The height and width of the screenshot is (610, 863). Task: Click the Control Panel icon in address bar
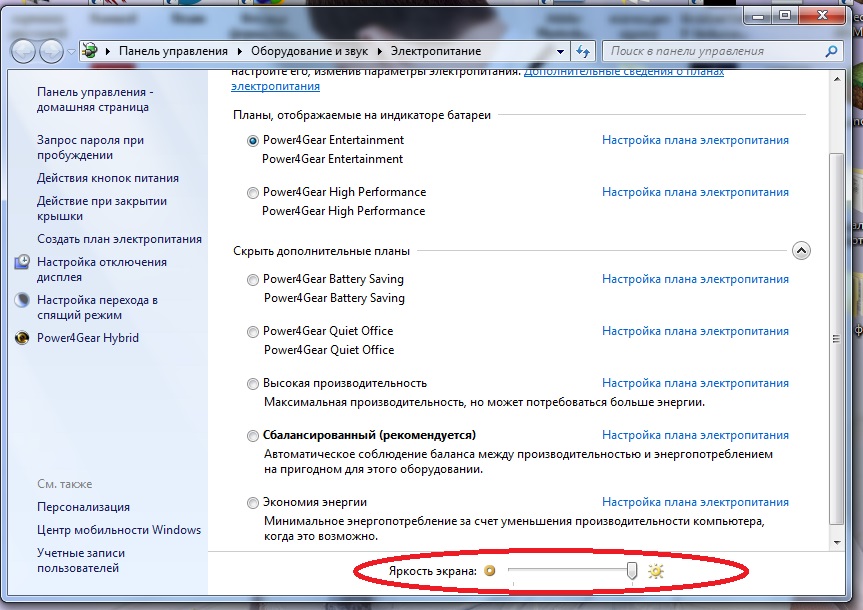click(x=90, y=51)
